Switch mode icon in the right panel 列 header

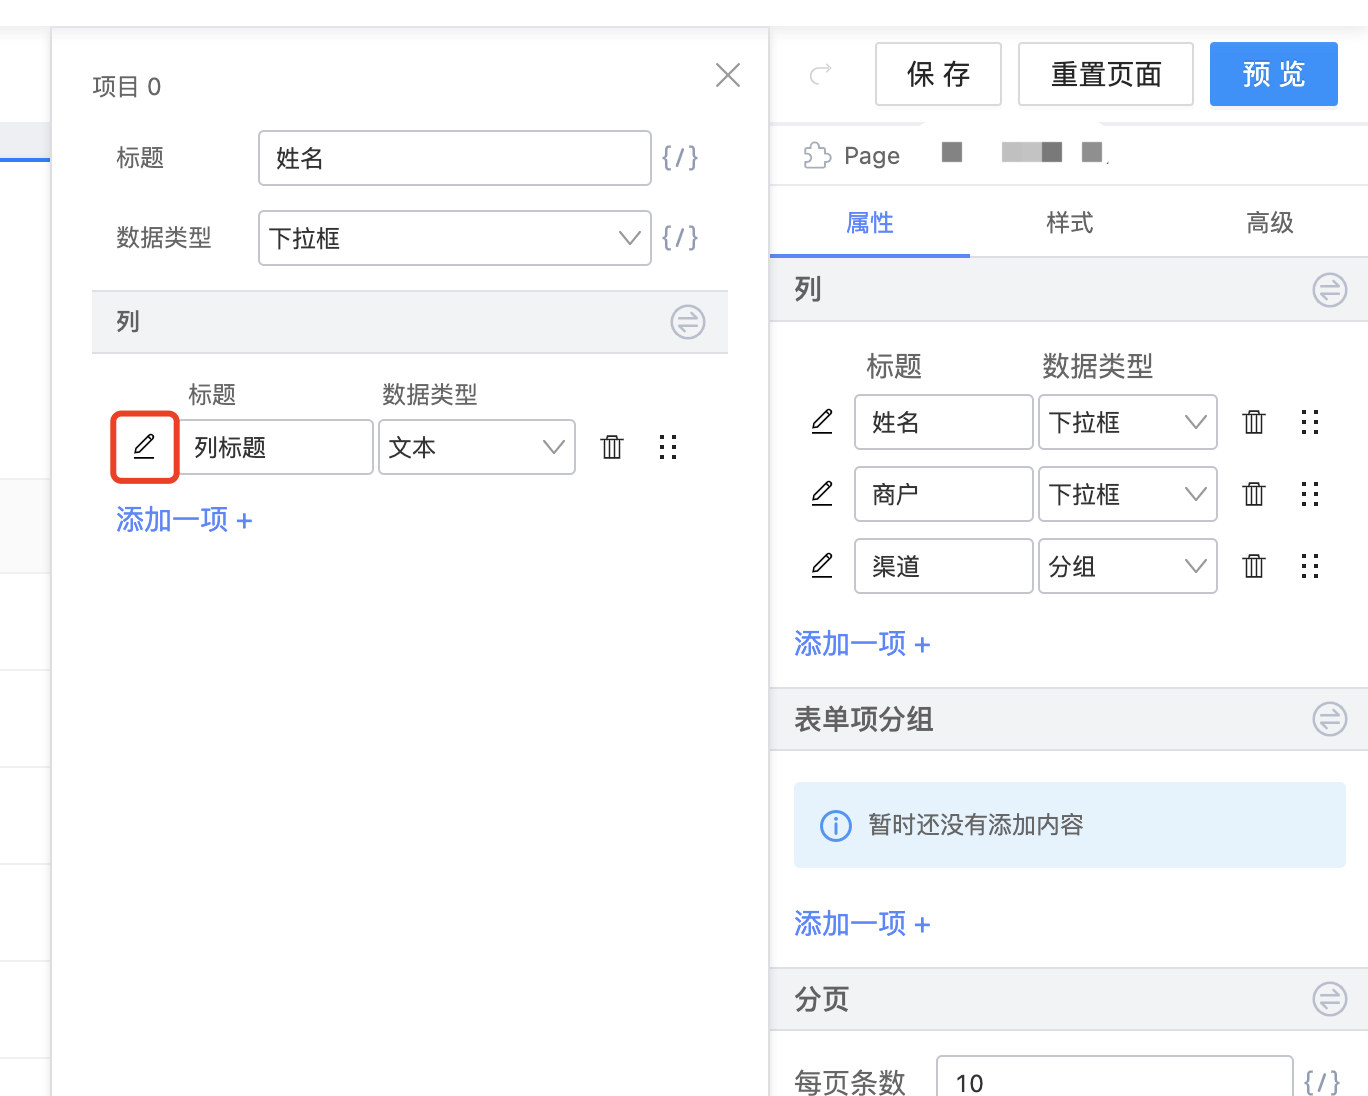(1330, 290)
